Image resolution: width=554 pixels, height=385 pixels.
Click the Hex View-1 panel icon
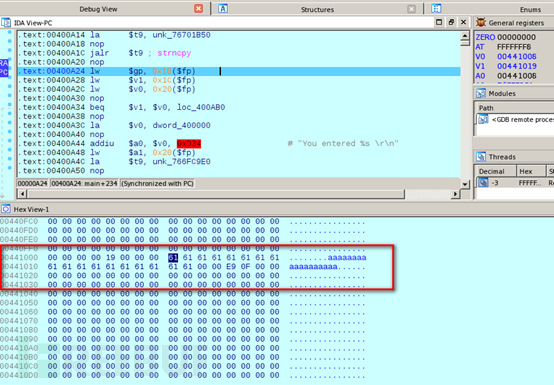coord(5,209)
